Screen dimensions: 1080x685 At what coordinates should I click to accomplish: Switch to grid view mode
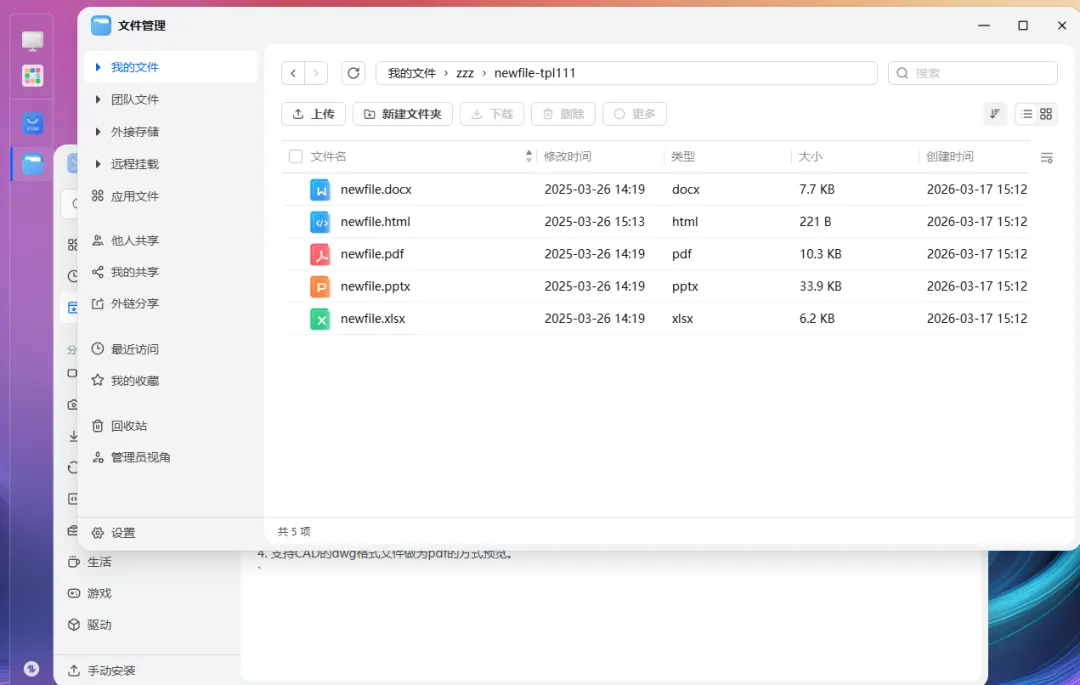tap(1046, 114)
